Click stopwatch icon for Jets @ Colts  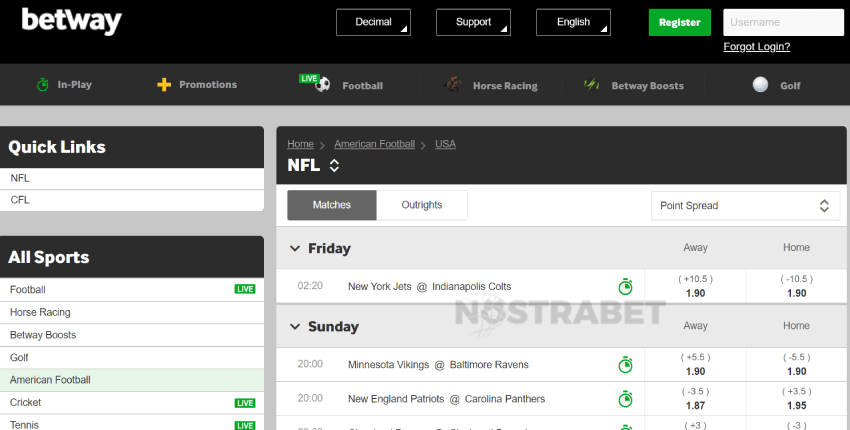click(626, 286)
